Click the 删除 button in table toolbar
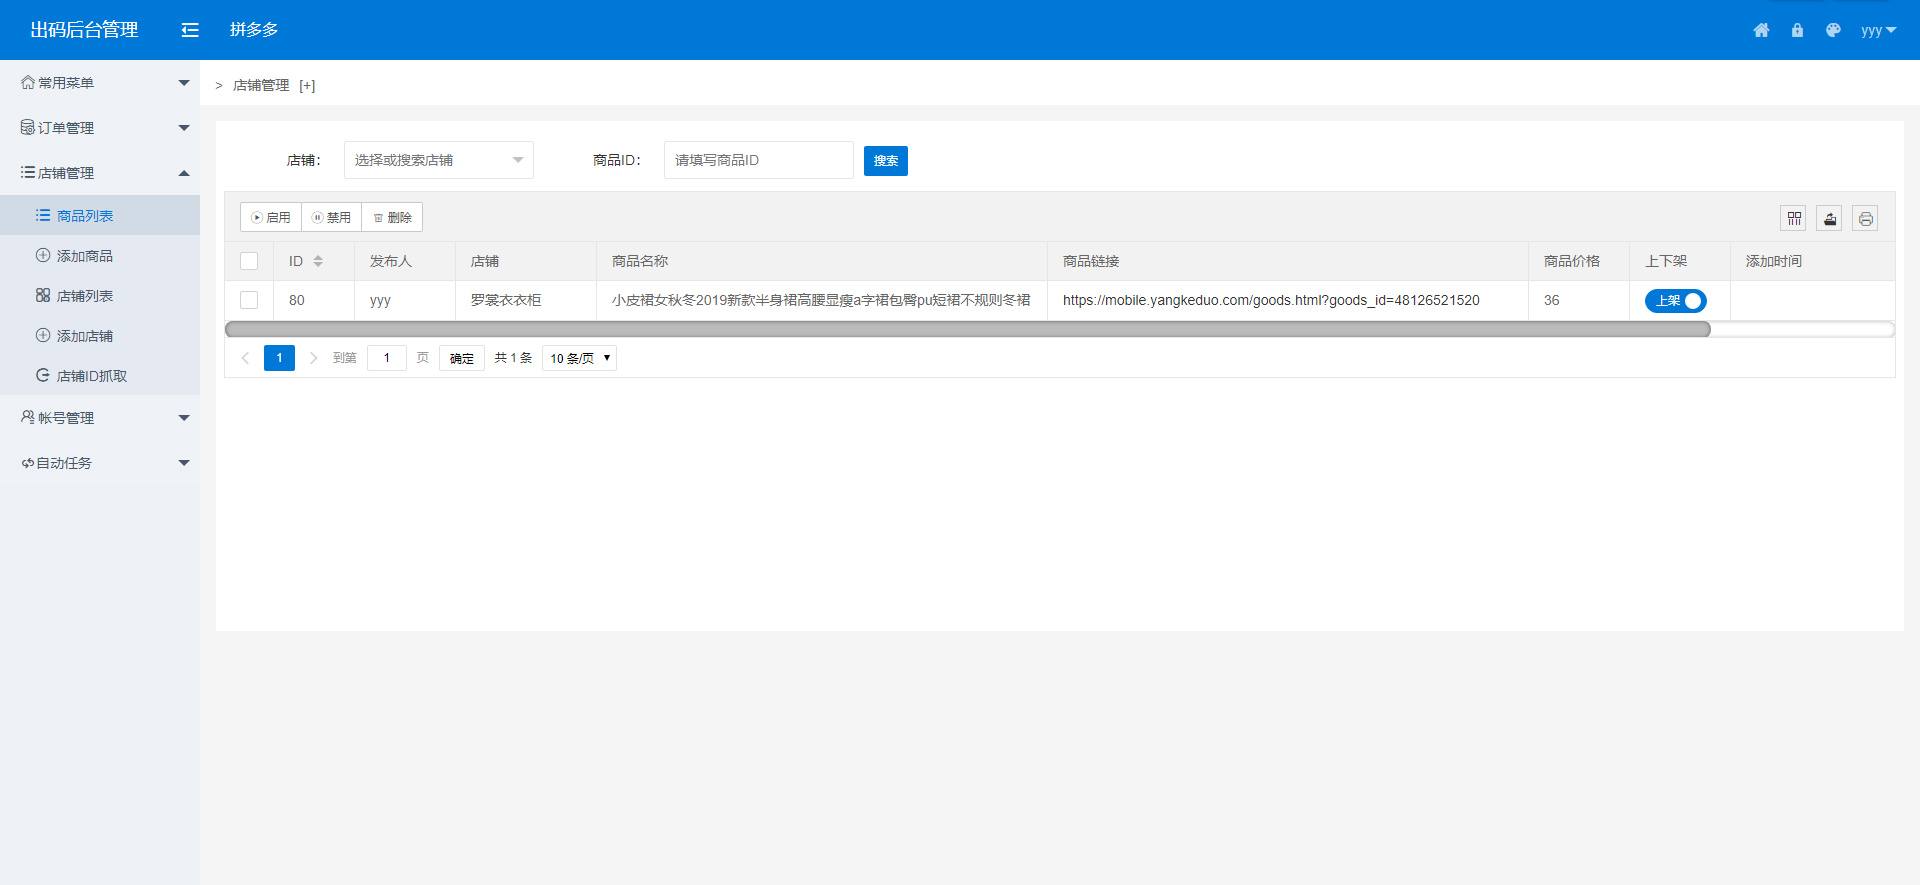 pos(392,217)
